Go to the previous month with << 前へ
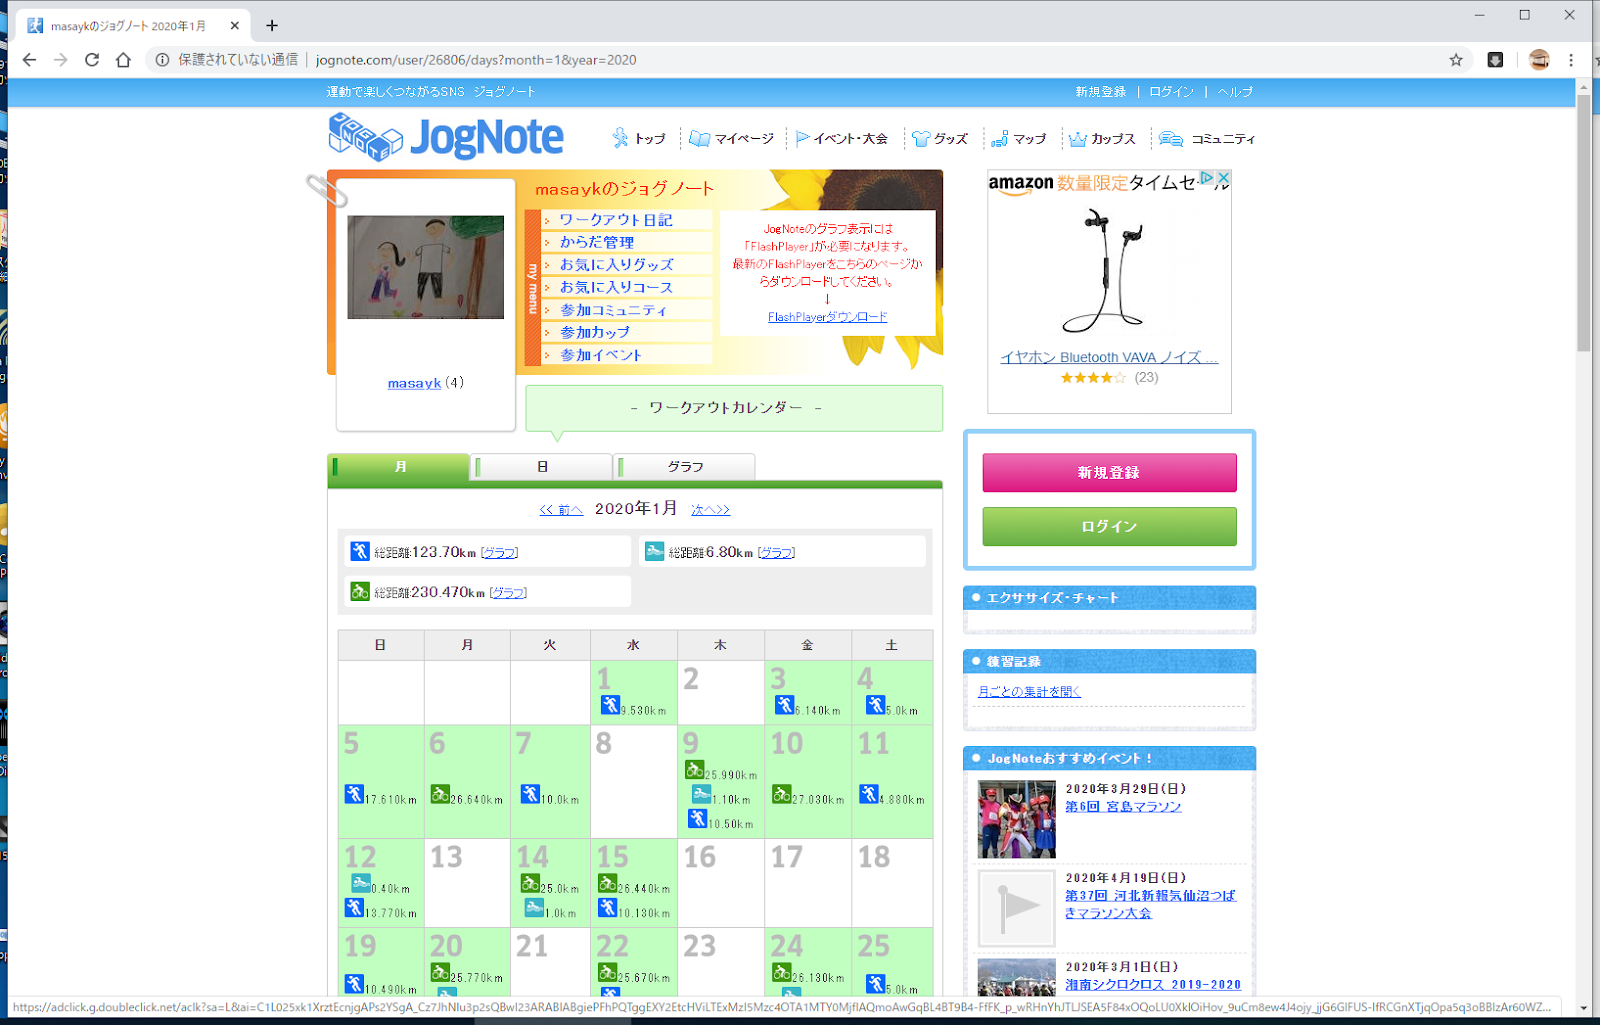 [x=561, y=510]
